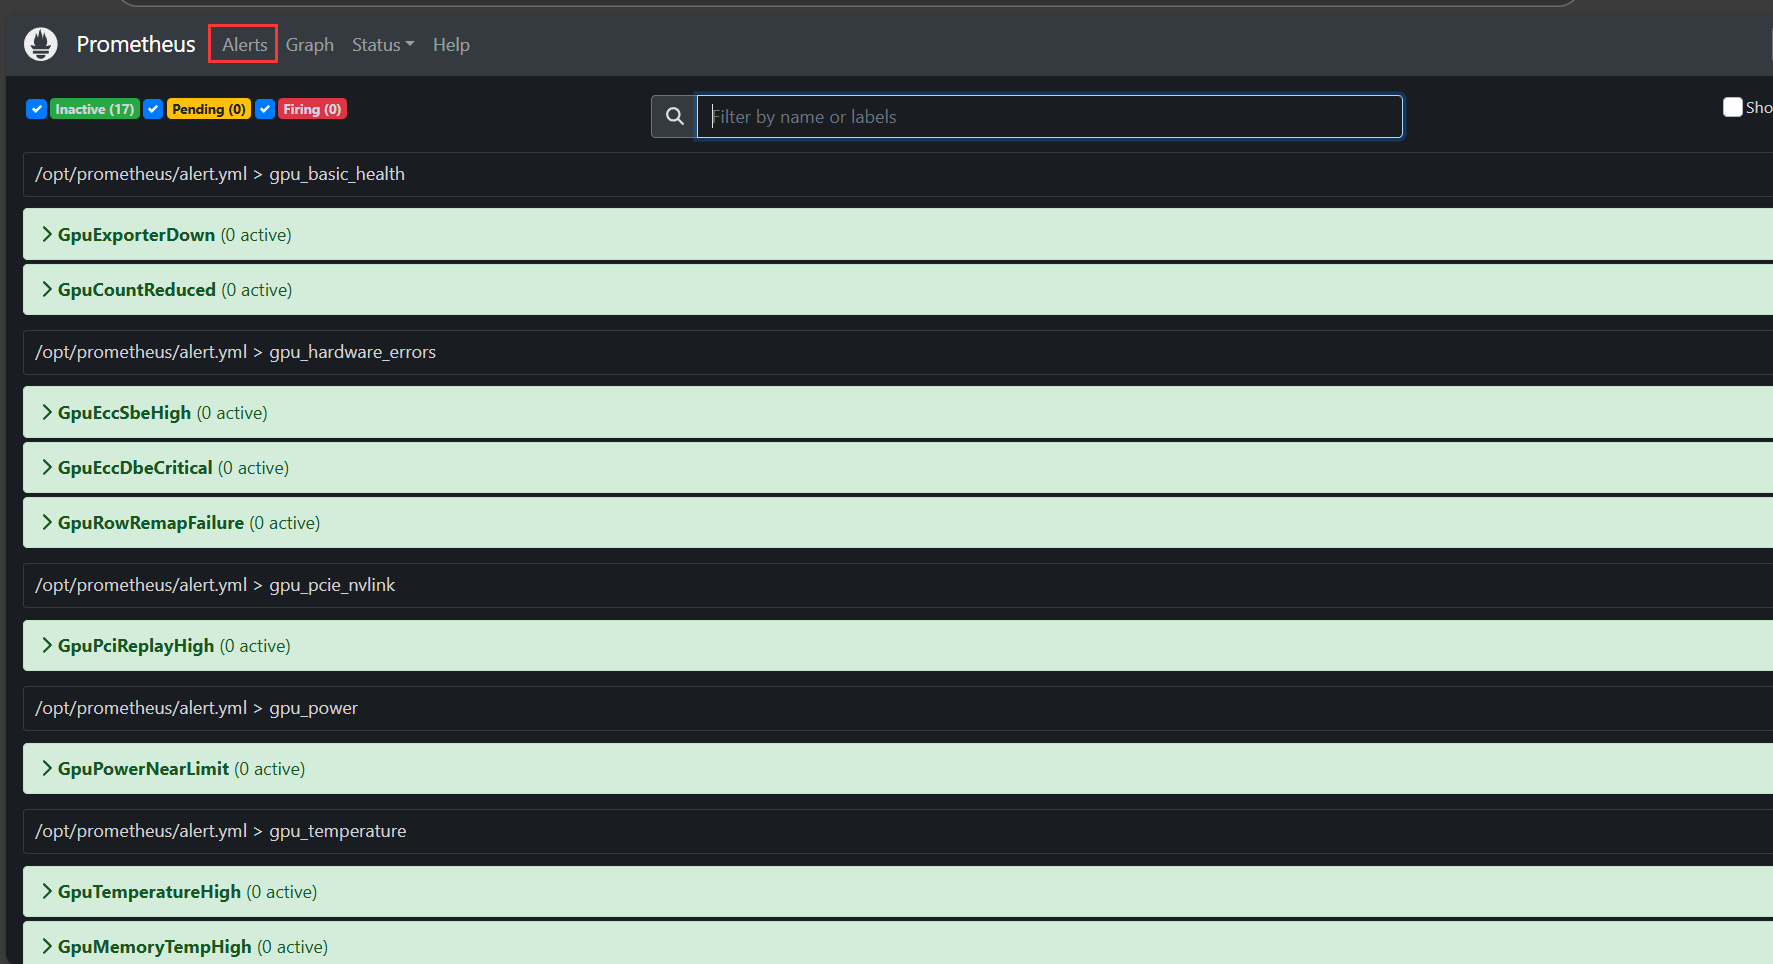
Task: Focus the Filter by name or labels field
Action: (1049, 117)
